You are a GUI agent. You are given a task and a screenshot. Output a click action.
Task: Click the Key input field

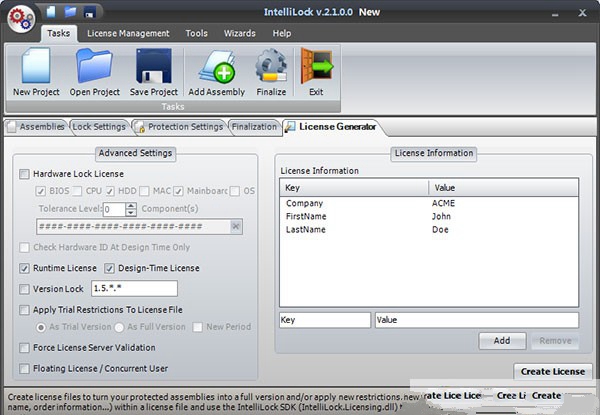point(325,320)
